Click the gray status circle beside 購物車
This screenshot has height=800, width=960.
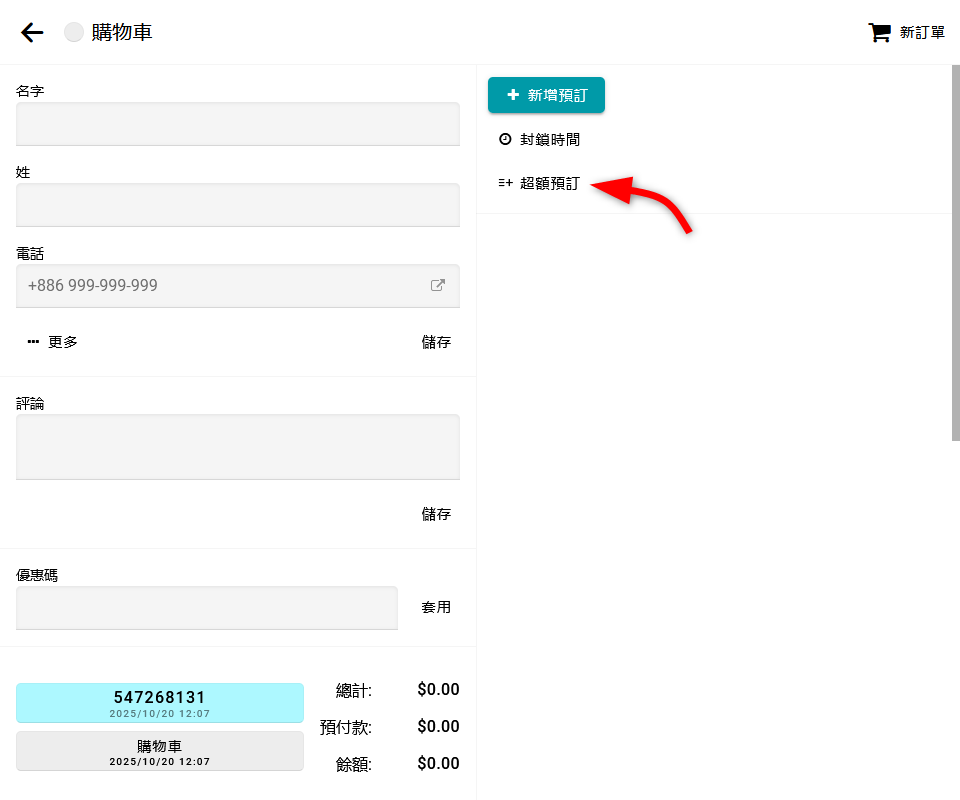point(74,33)
